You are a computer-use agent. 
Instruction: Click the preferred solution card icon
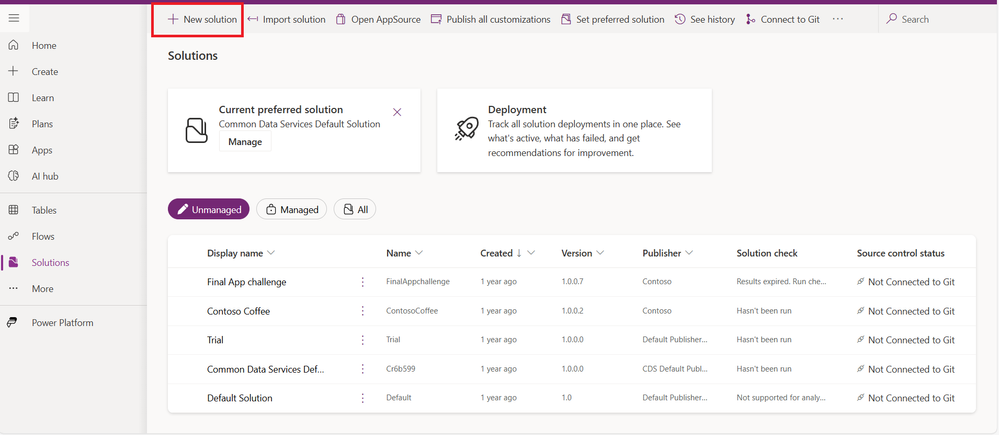point(197,129)
